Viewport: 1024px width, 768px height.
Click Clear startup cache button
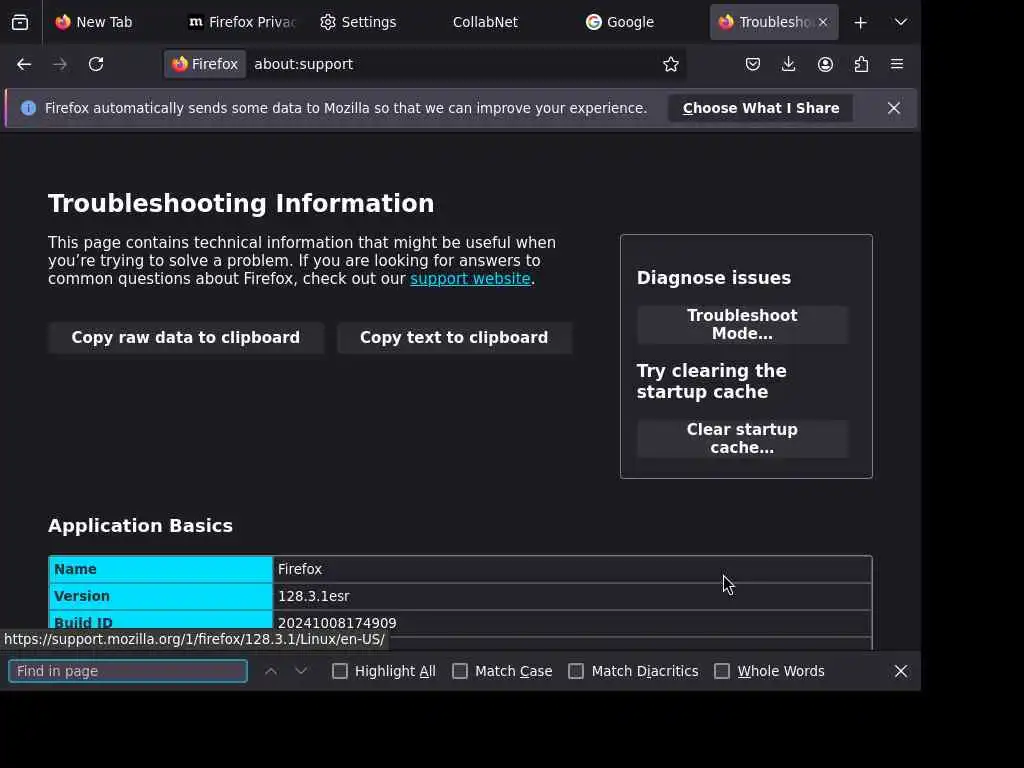[743, 439]
